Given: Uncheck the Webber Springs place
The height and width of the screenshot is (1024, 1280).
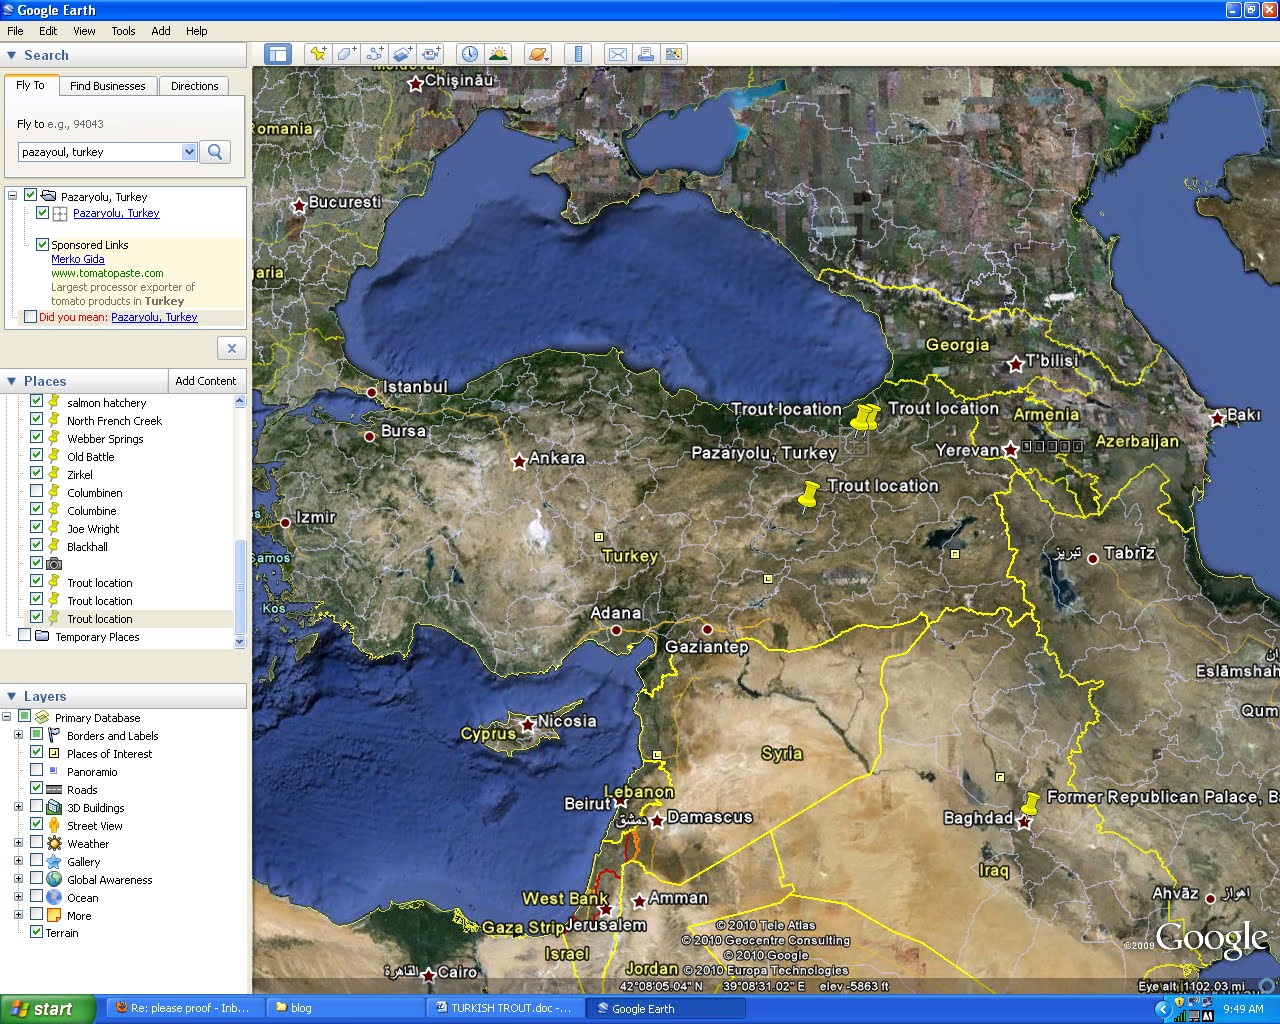Looking at the screenshot, I should pyautogui.click(x=36, y=438).
